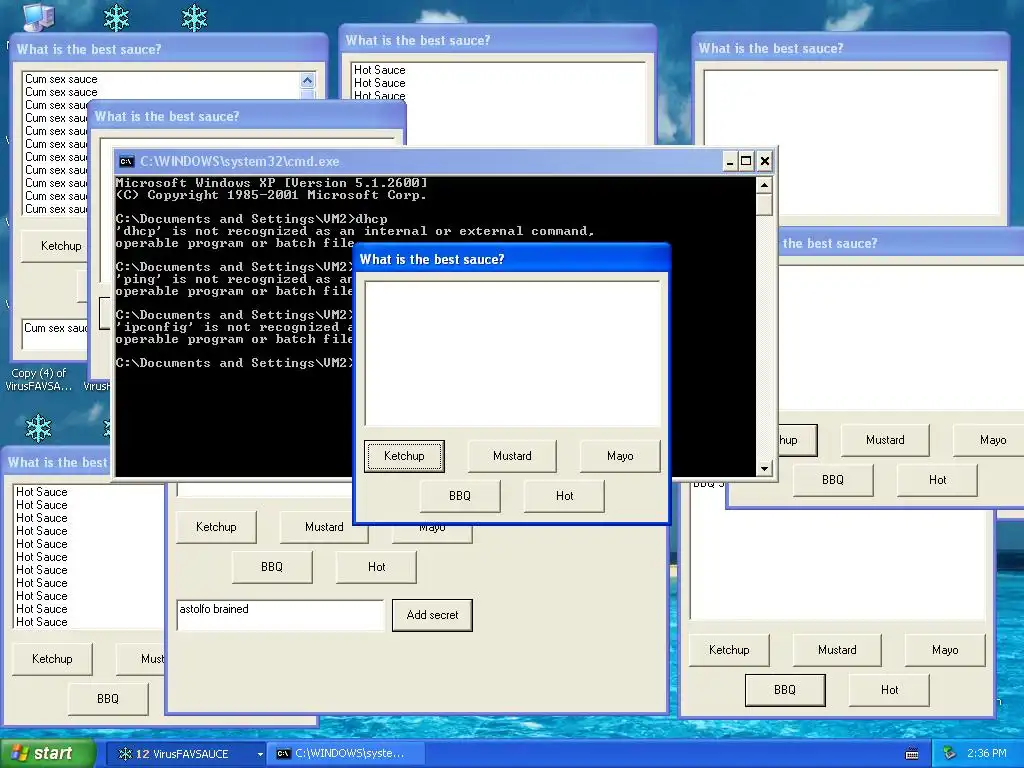Click the 'Microsoft Windows XP [Version 5.1.2600]' line
Screen dimensions: 1024x768
point(272,183)
